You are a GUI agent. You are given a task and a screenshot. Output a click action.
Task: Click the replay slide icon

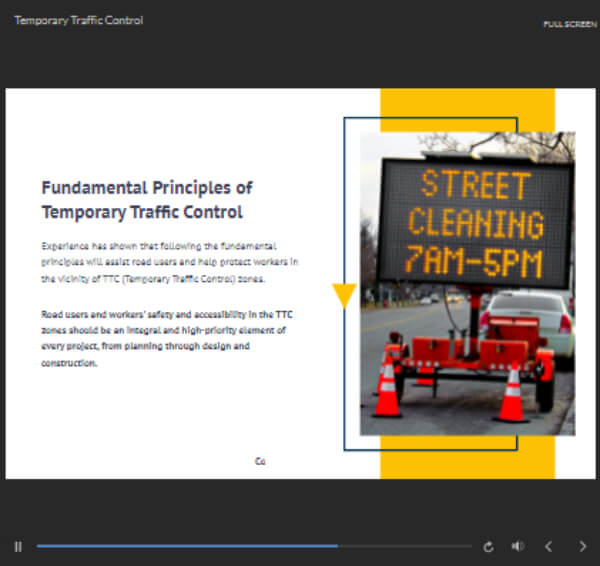tap(488, 547)
